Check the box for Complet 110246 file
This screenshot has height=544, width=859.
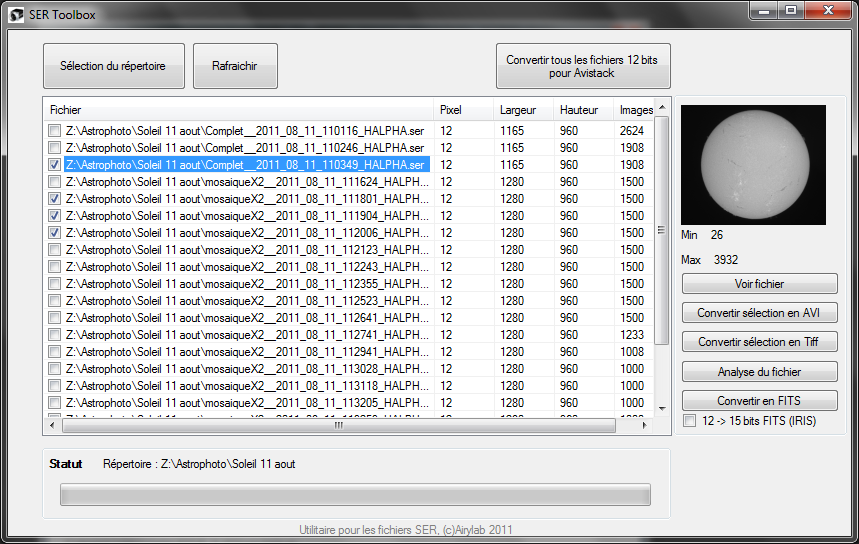coord(54,147)
